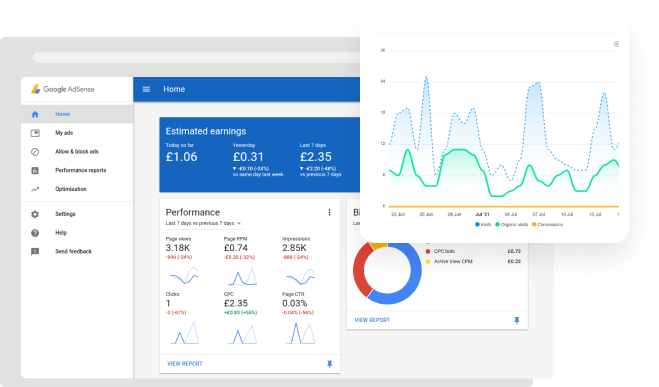659x387 pixels.
Task: Click the Allow & block ads icon
Action: (35, 152)
